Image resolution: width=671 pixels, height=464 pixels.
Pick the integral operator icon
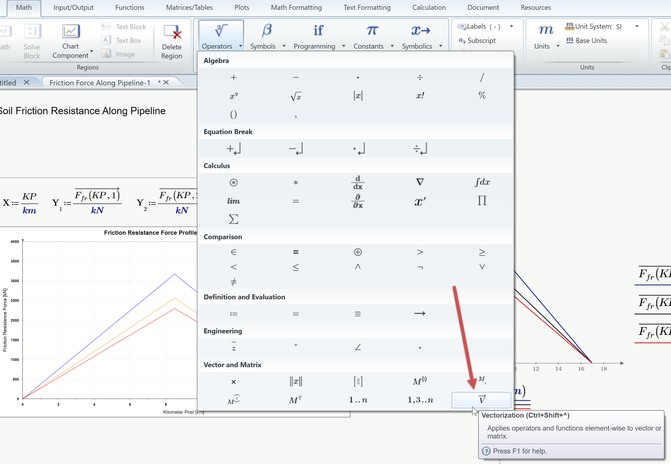[482, 182]
